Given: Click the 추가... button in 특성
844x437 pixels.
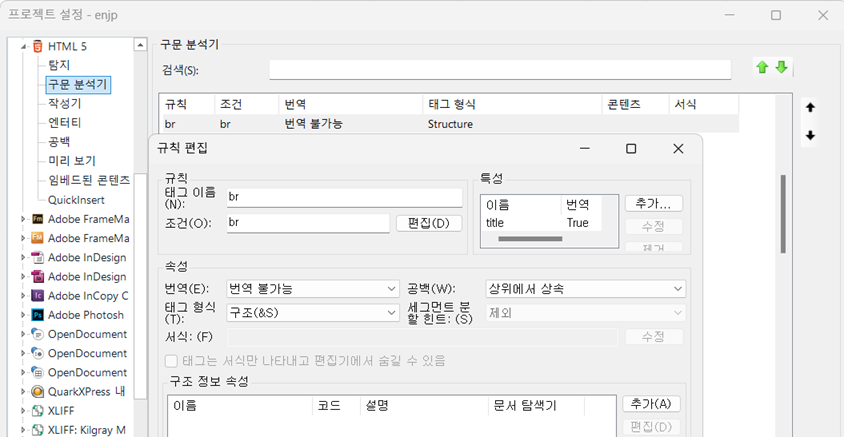Looking at the screenshot, I should tap(653, 203).
